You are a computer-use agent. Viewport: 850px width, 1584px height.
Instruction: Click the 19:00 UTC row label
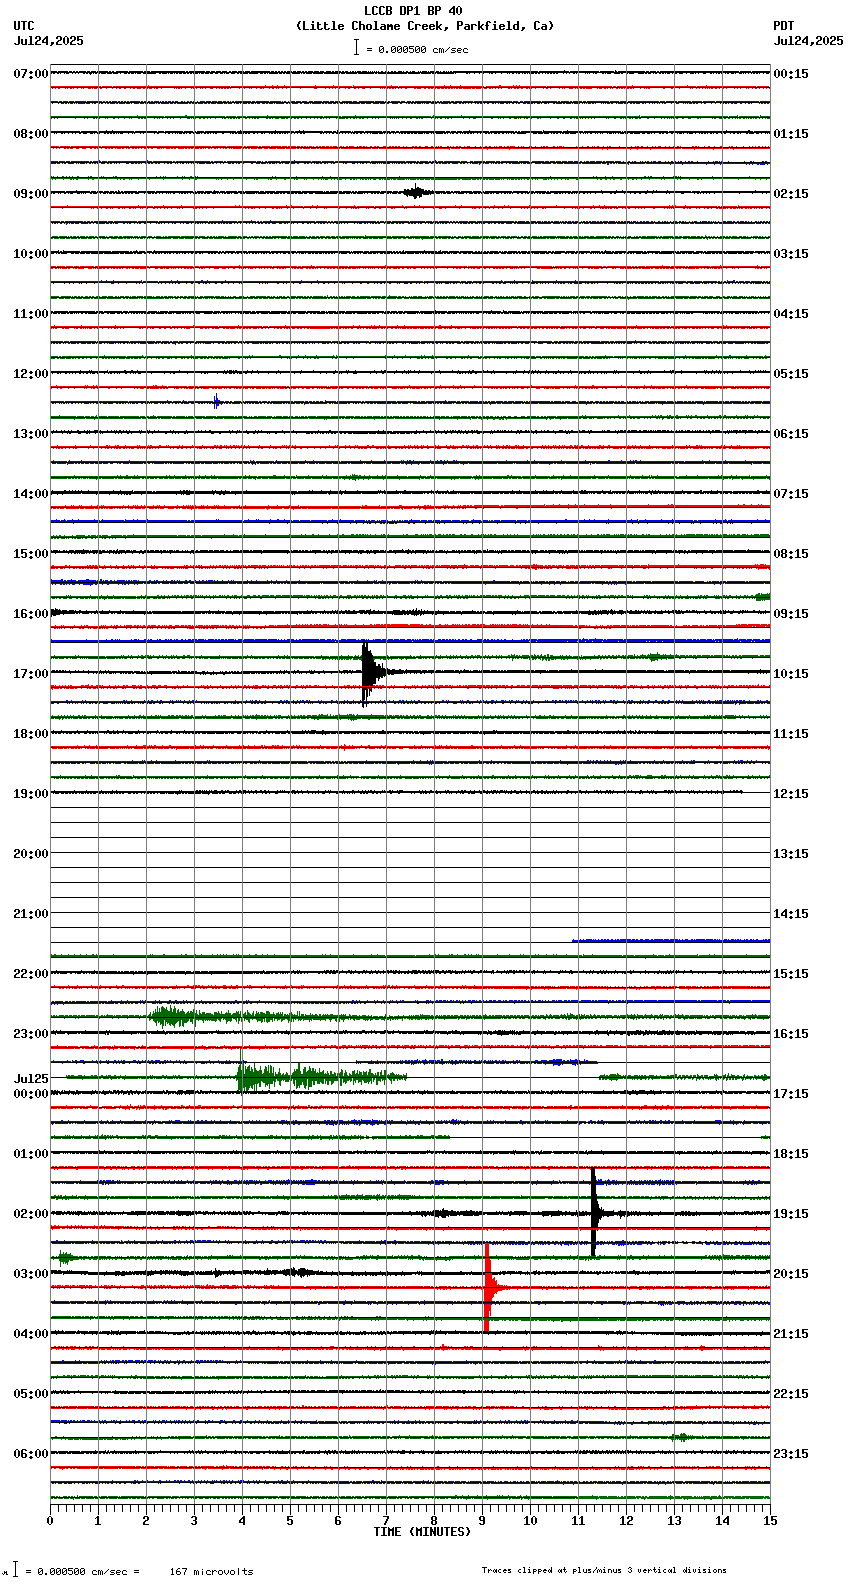pos(31,794)
